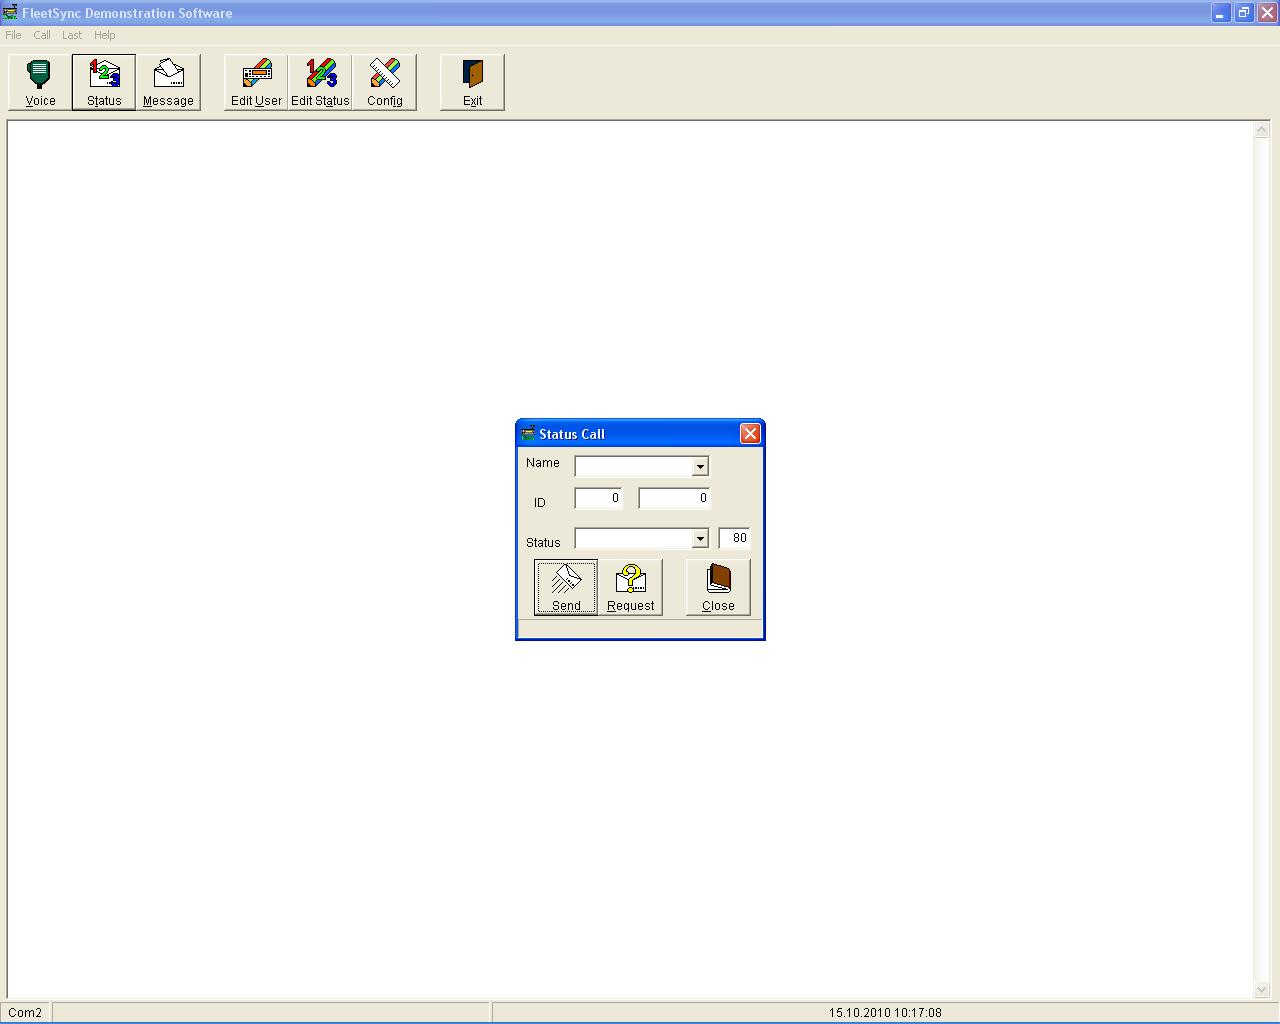Open the Edit User tool
The height and width of the screenshot is (1024, 1280).
256,82
